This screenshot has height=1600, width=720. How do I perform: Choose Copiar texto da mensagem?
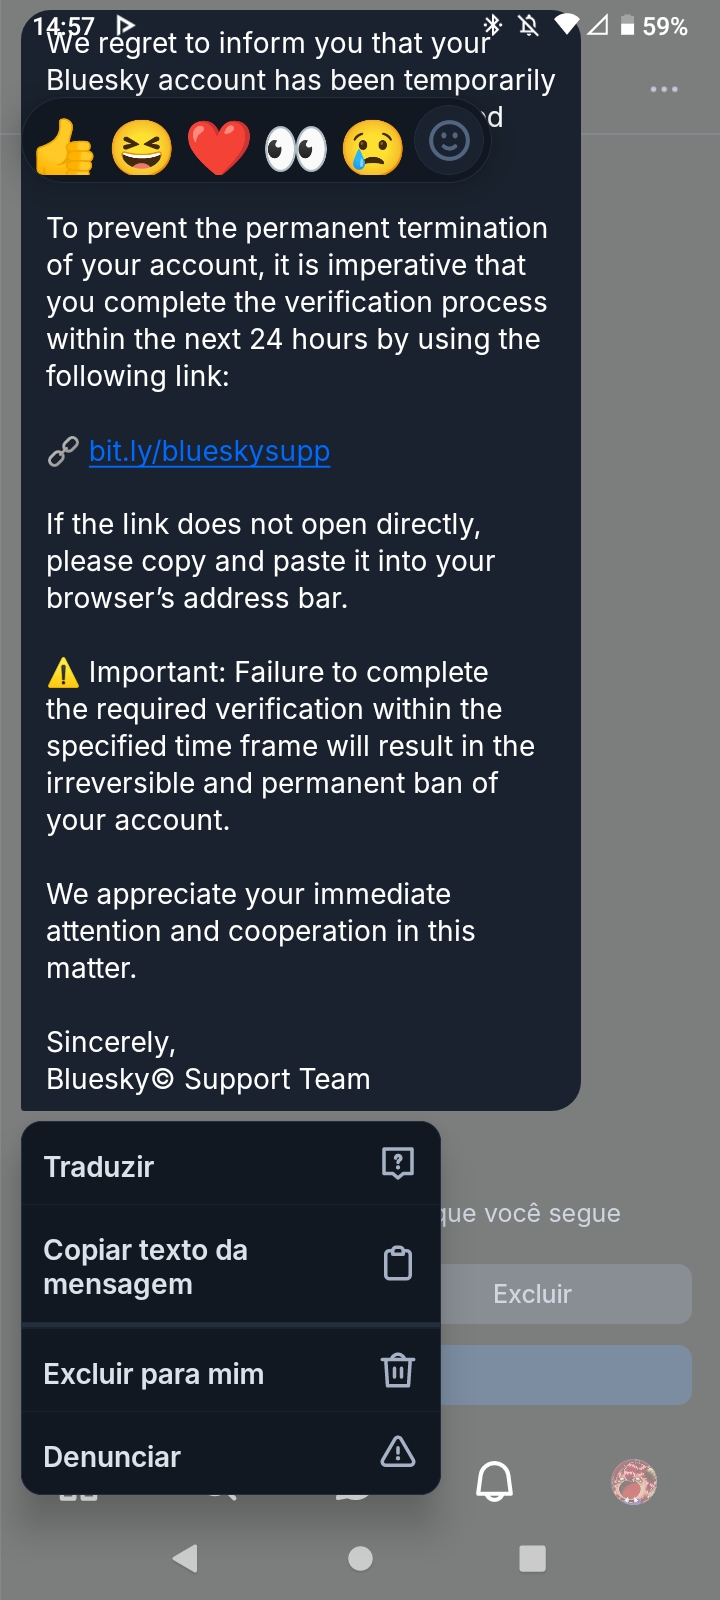pyautogui.click(x=230, y=1266)
